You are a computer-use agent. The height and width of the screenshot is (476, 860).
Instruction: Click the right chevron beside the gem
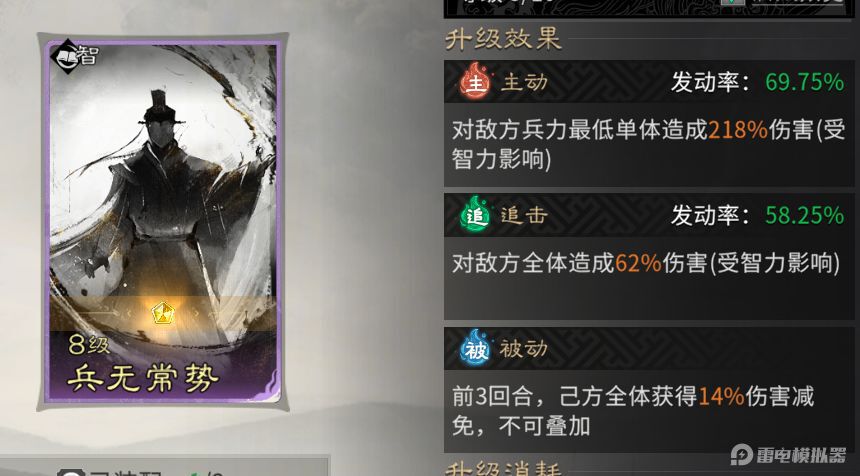point(197,314)
